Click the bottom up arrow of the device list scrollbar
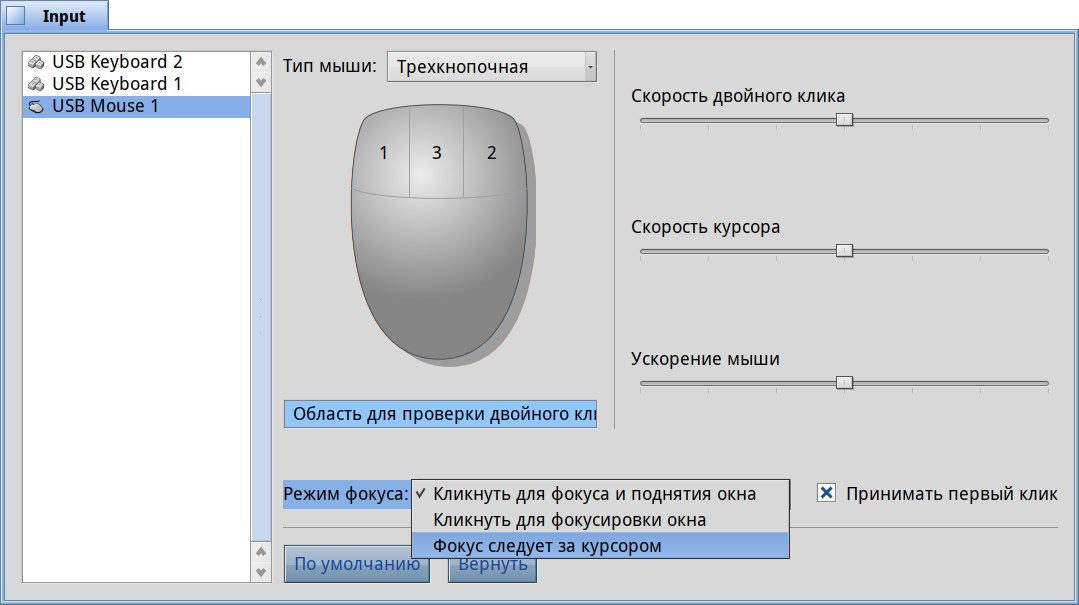Viewport: 1079px width, 605px height. coord(261,551)
